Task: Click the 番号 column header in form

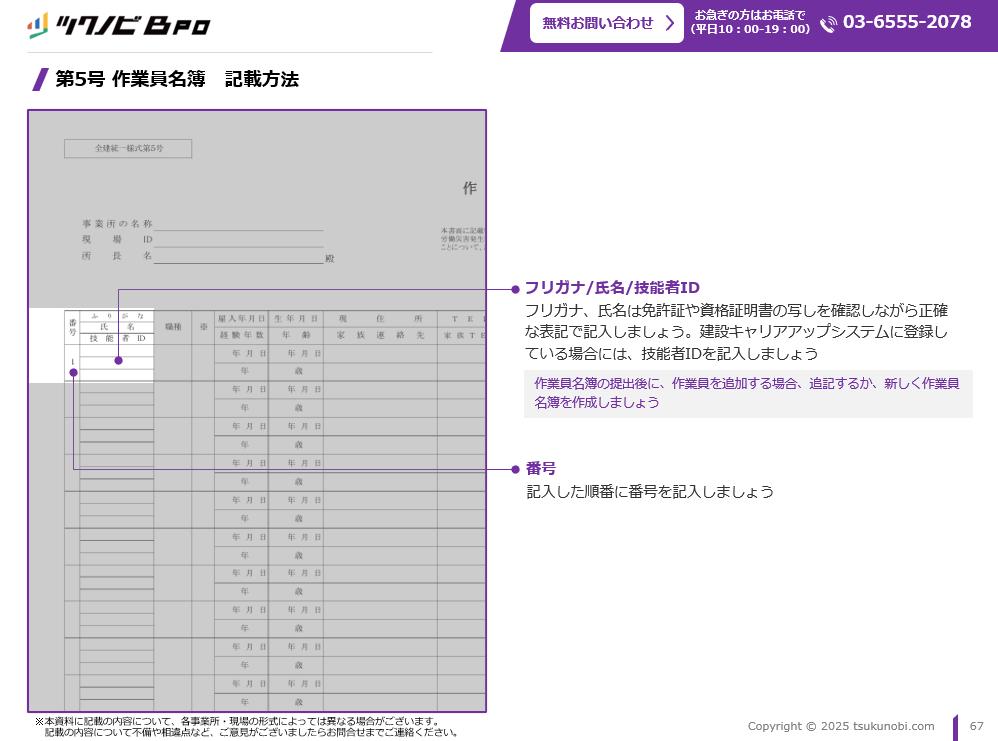Action: pos(73,327)
